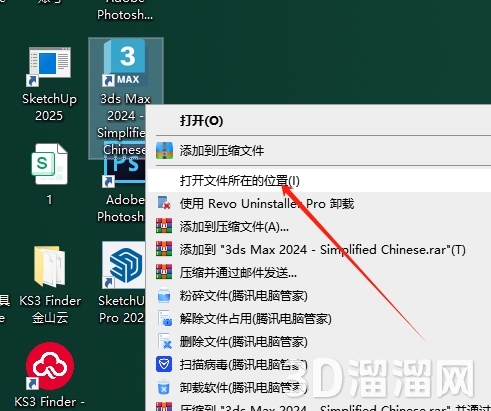Select the red KS3 Finder cloud shortcut
491x411 pixels.
coord(49,375)
